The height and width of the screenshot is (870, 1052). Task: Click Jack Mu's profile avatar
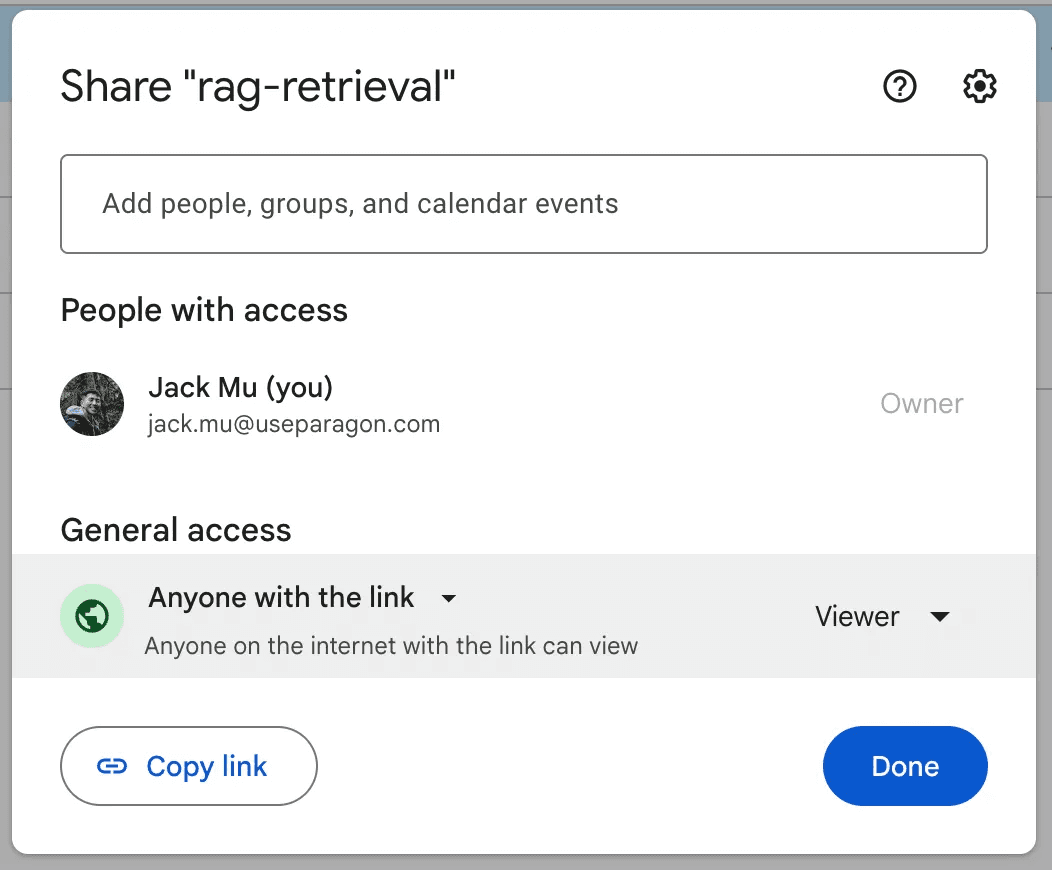point(92,404)
